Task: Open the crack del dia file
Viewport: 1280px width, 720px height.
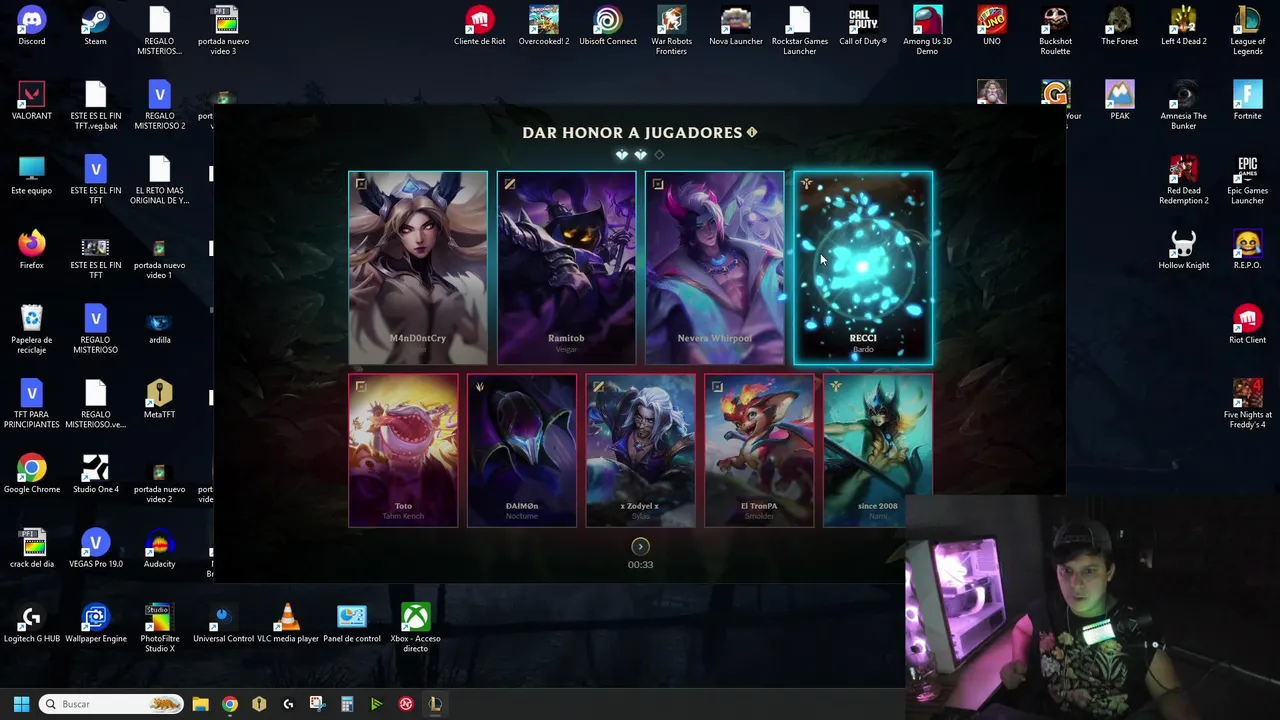Action: click(x=32, y=548)
